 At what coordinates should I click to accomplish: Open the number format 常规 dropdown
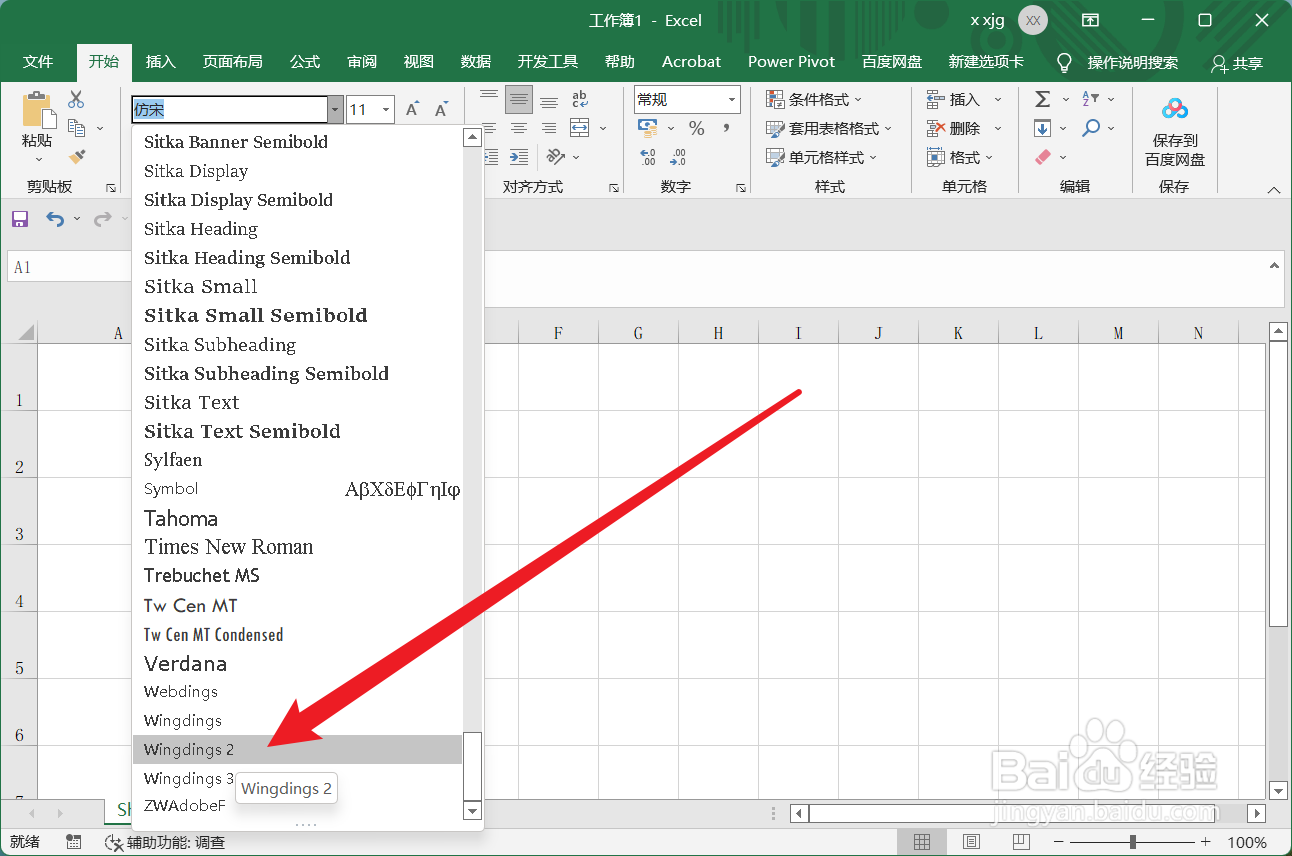tap(733, 100)
